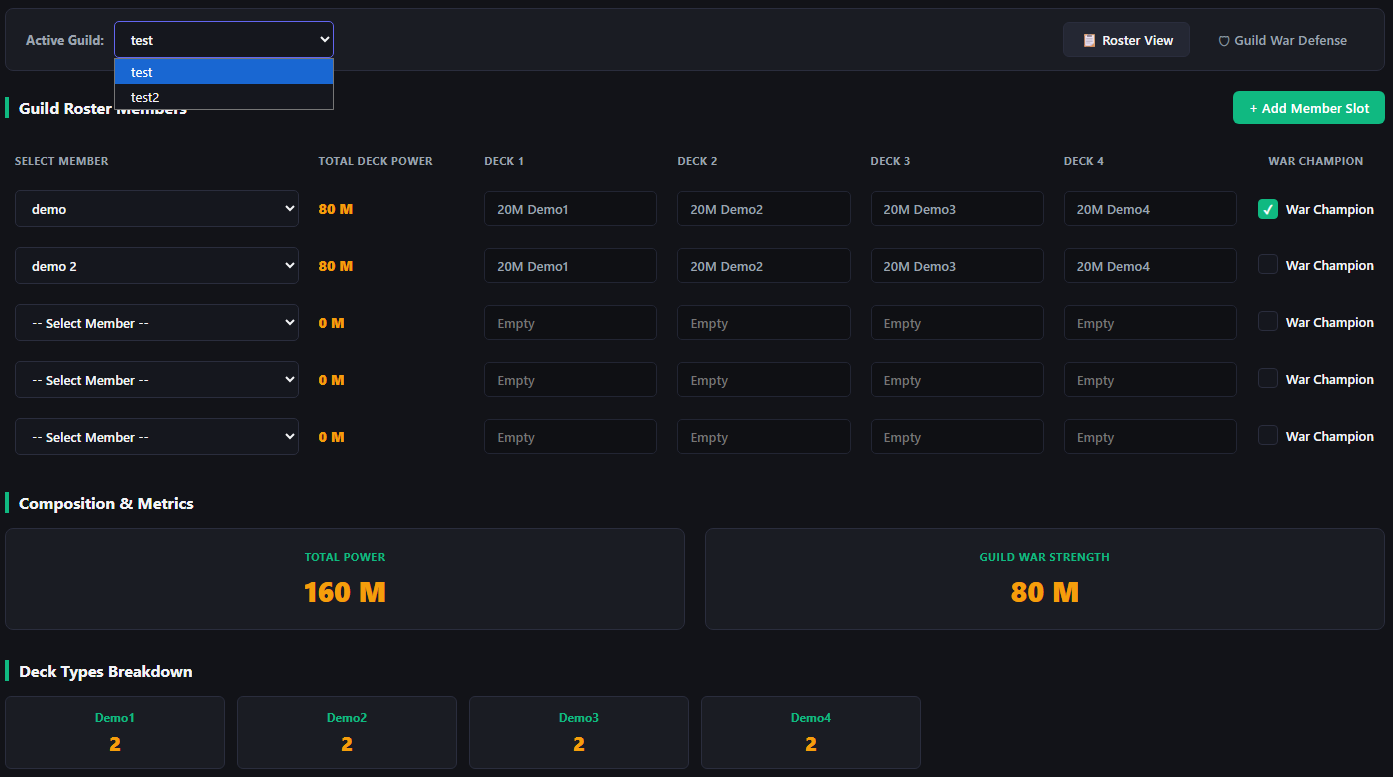Click the "Select Member" column header
This screenshot has height=777, width=1393.
62,161
